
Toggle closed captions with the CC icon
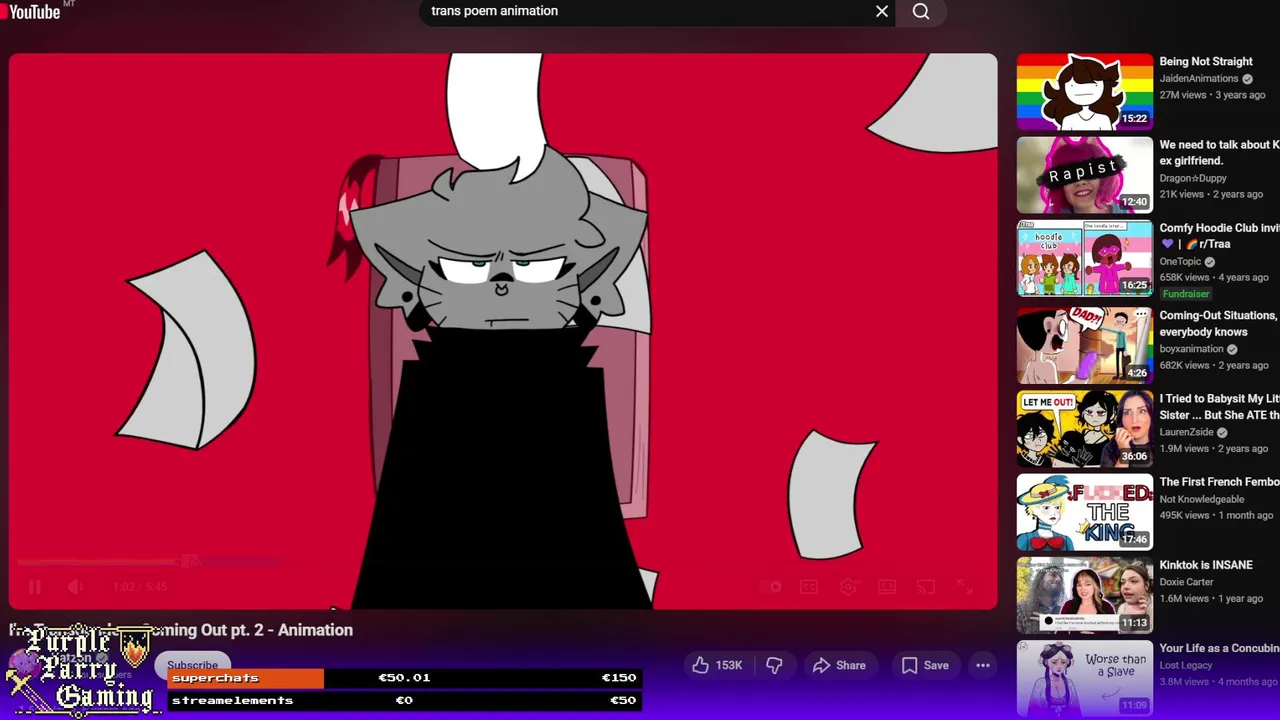[x=809, y=587]
